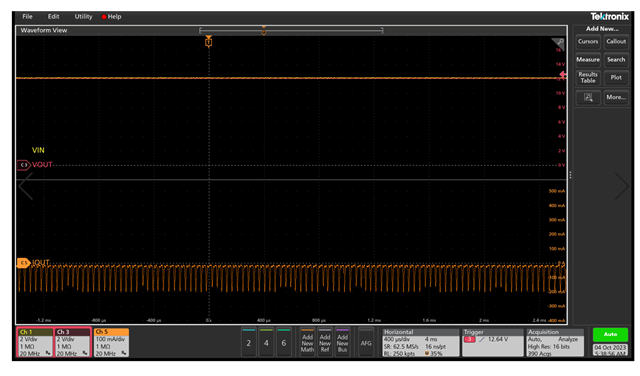
Task: Click the C5 IOUT channel handle
Action: [24, 263]
